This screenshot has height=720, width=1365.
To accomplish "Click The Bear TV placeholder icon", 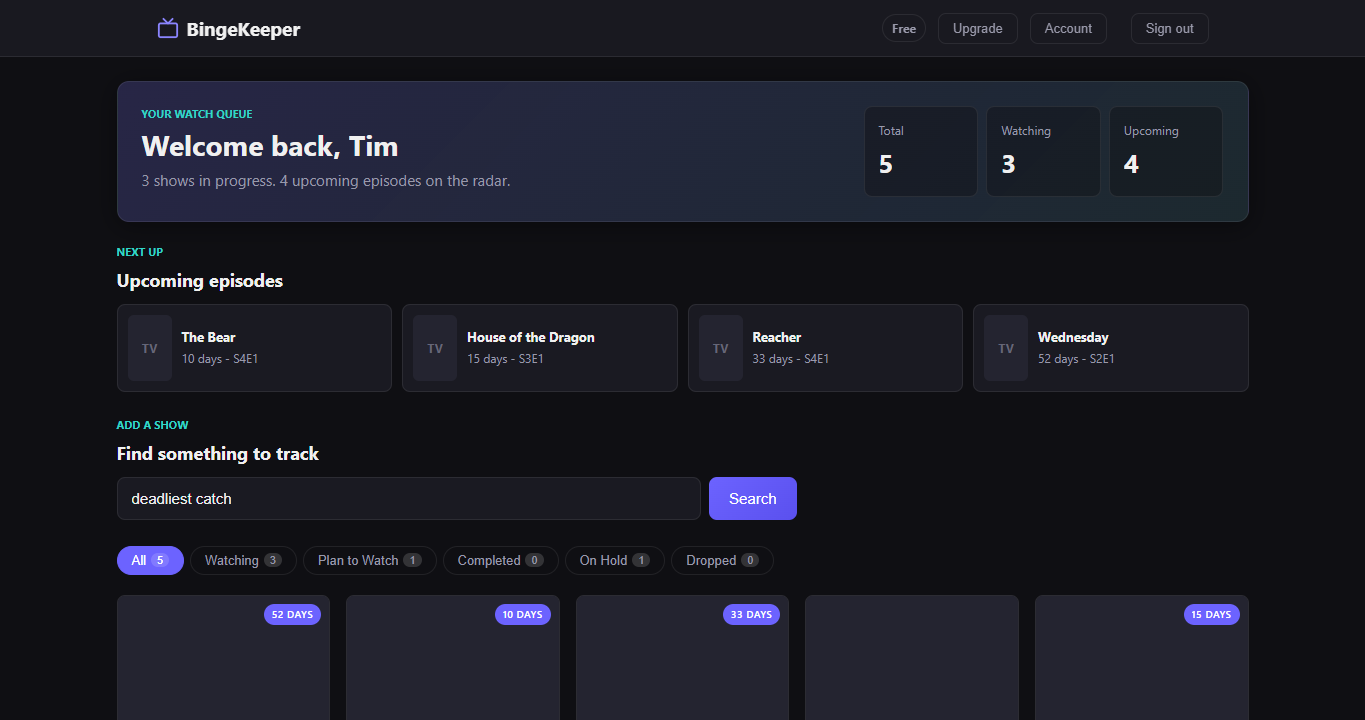I will (x=150, y=348).
